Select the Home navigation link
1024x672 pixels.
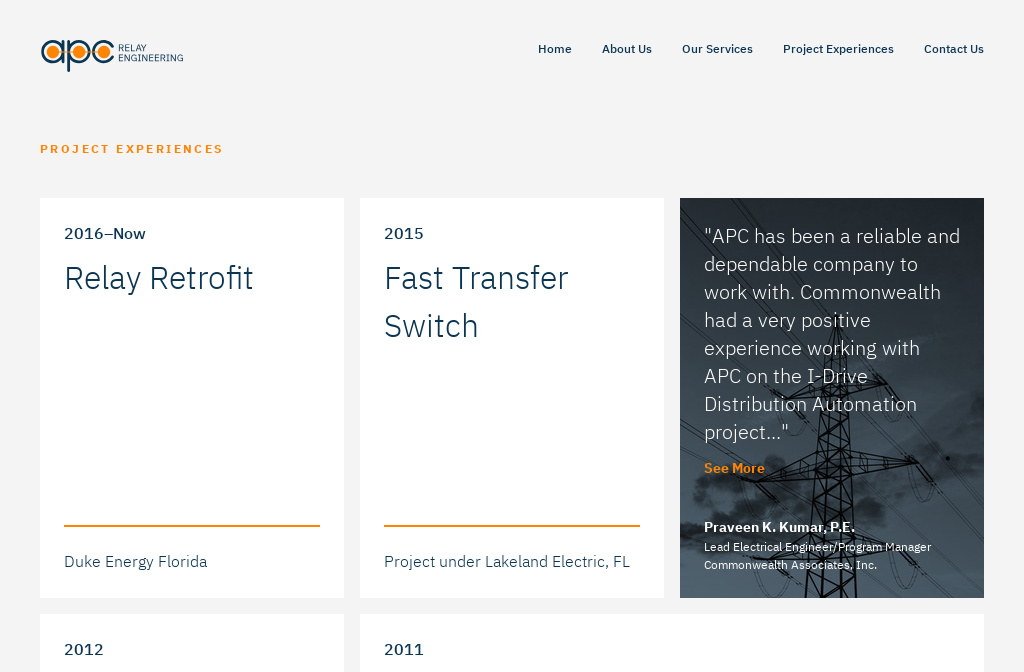554,48
